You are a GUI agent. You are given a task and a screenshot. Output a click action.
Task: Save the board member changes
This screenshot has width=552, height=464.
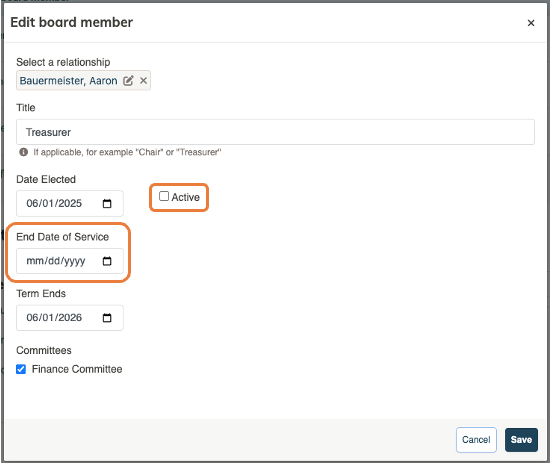521,440
